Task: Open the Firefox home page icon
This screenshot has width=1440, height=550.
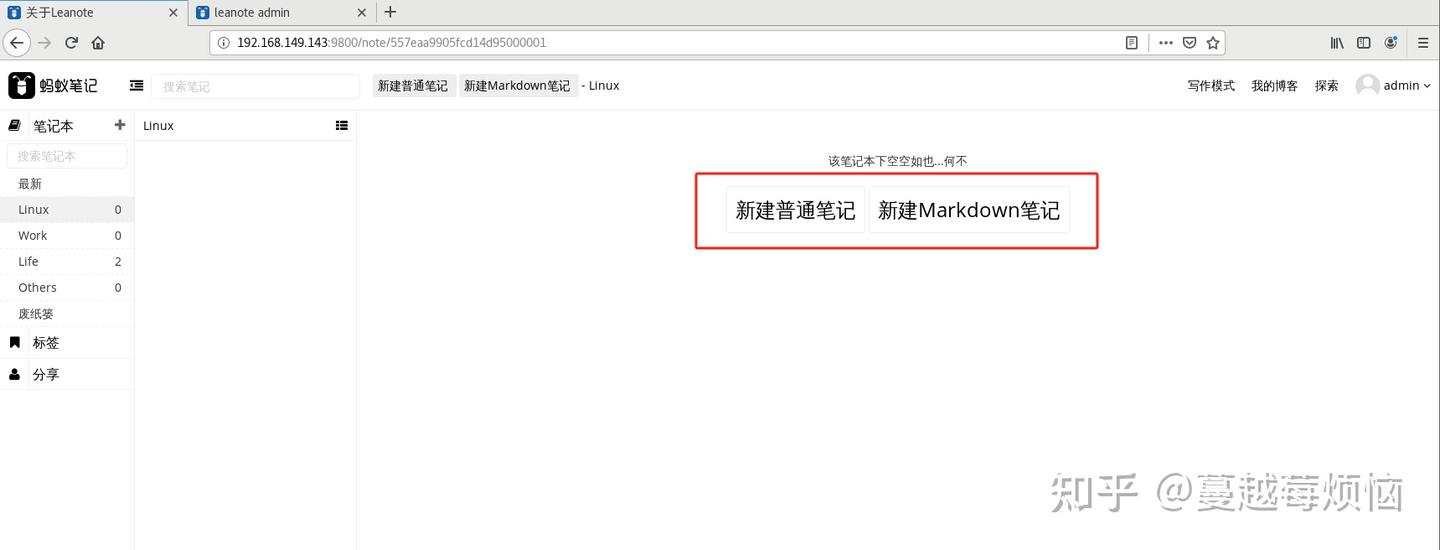Action: click(98, 43)
